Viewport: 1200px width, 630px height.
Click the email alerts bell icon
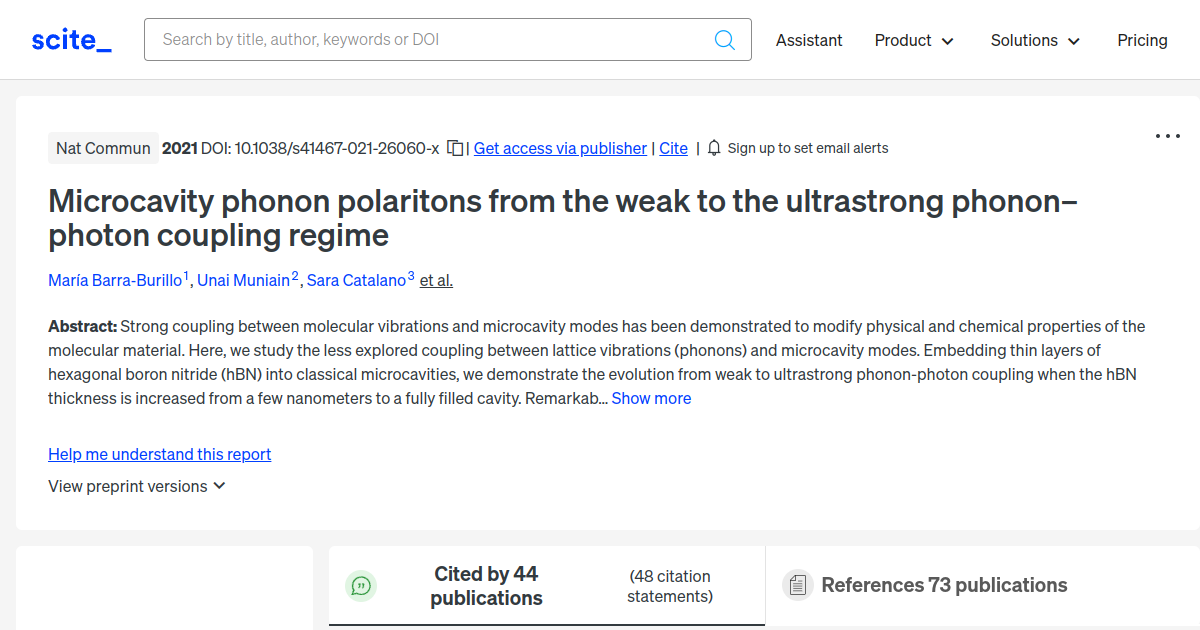click(714, 148)
